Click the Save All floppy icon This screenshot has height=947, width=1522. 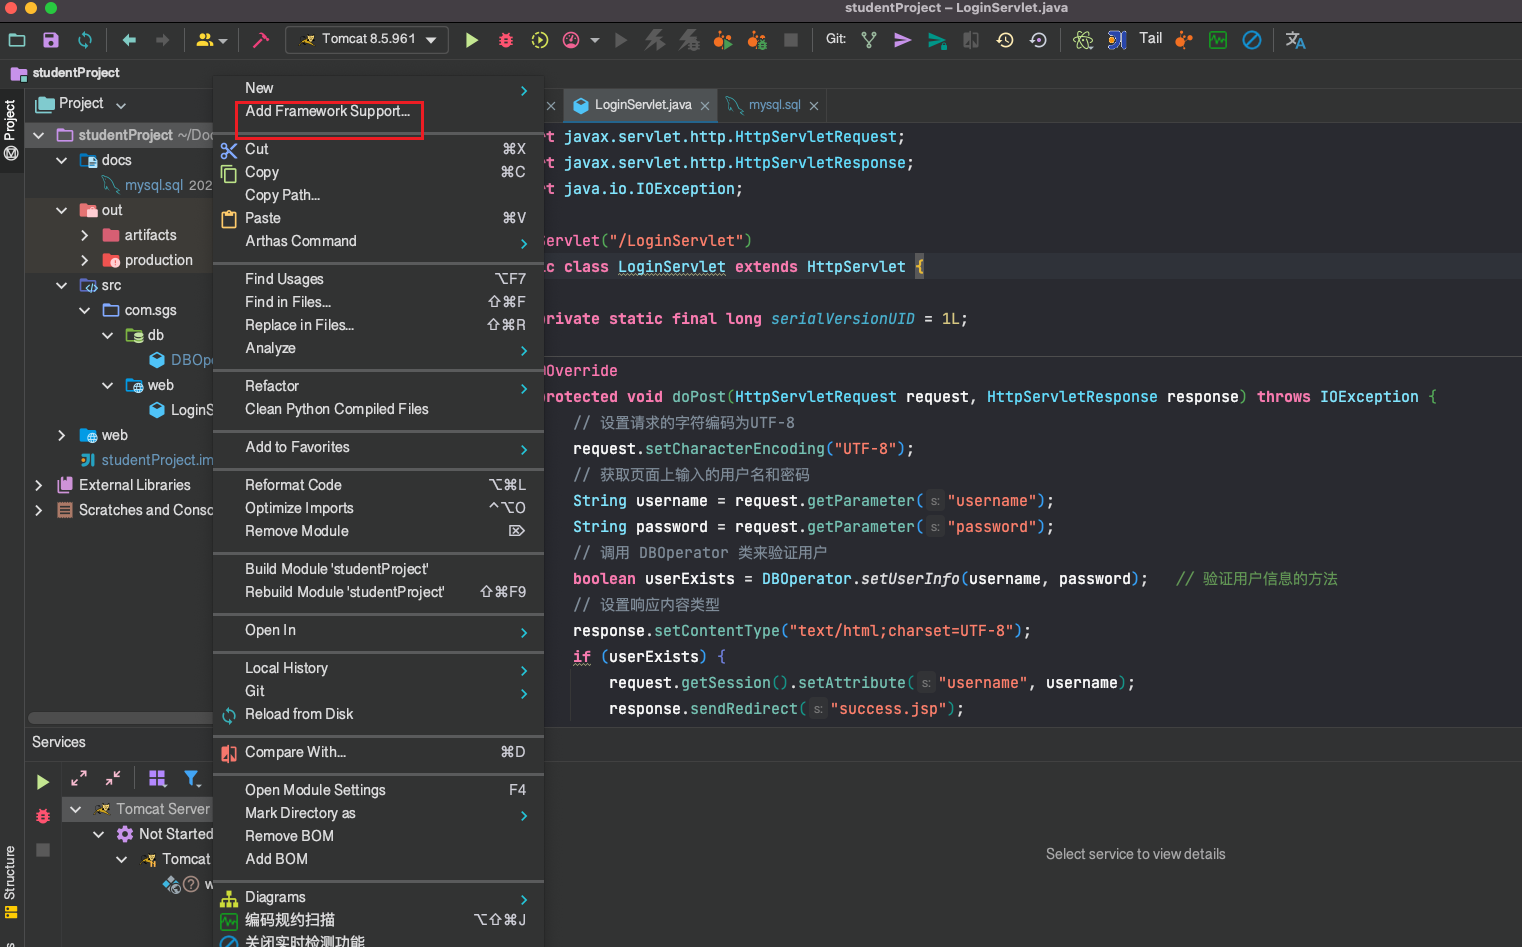51,40
